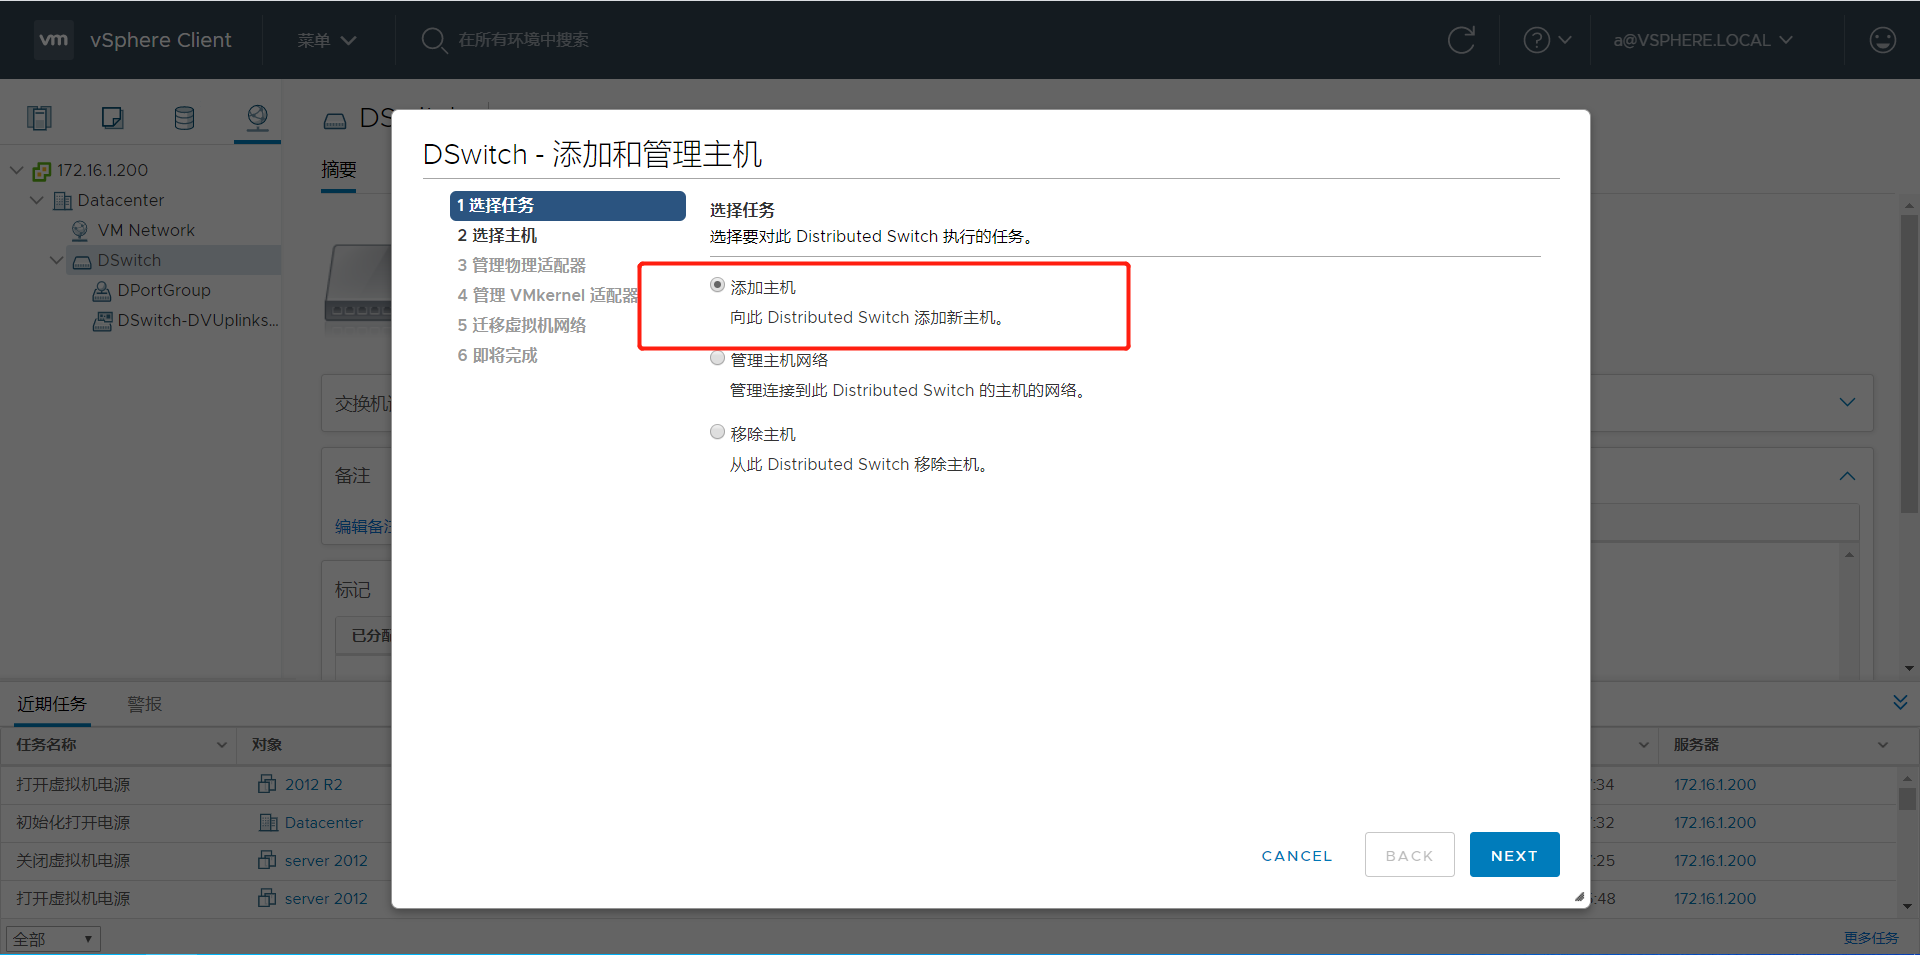
Task: Switch to the 警报 tab
Action: pyautogui.click(x=144, y=703)
